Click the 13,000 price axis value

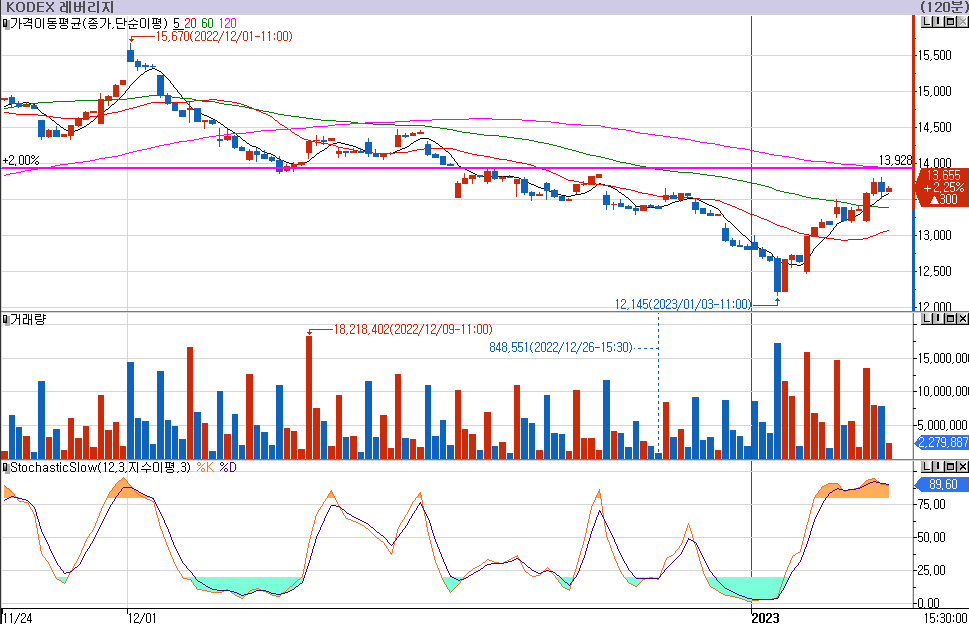point(934,235)
